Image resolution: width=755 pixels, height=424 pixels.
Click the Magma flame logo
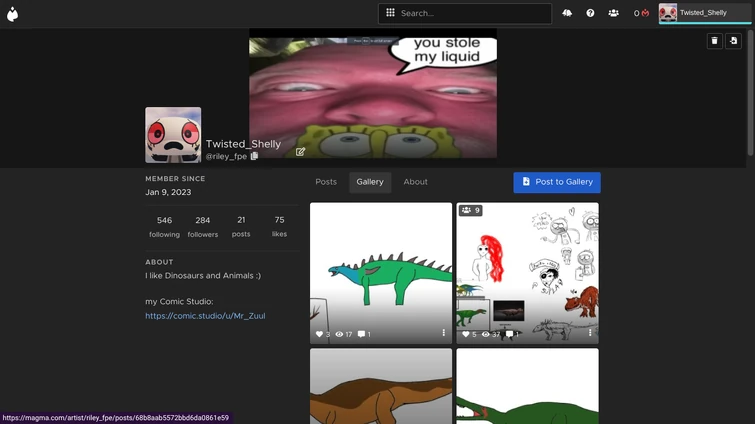(13, 14)
